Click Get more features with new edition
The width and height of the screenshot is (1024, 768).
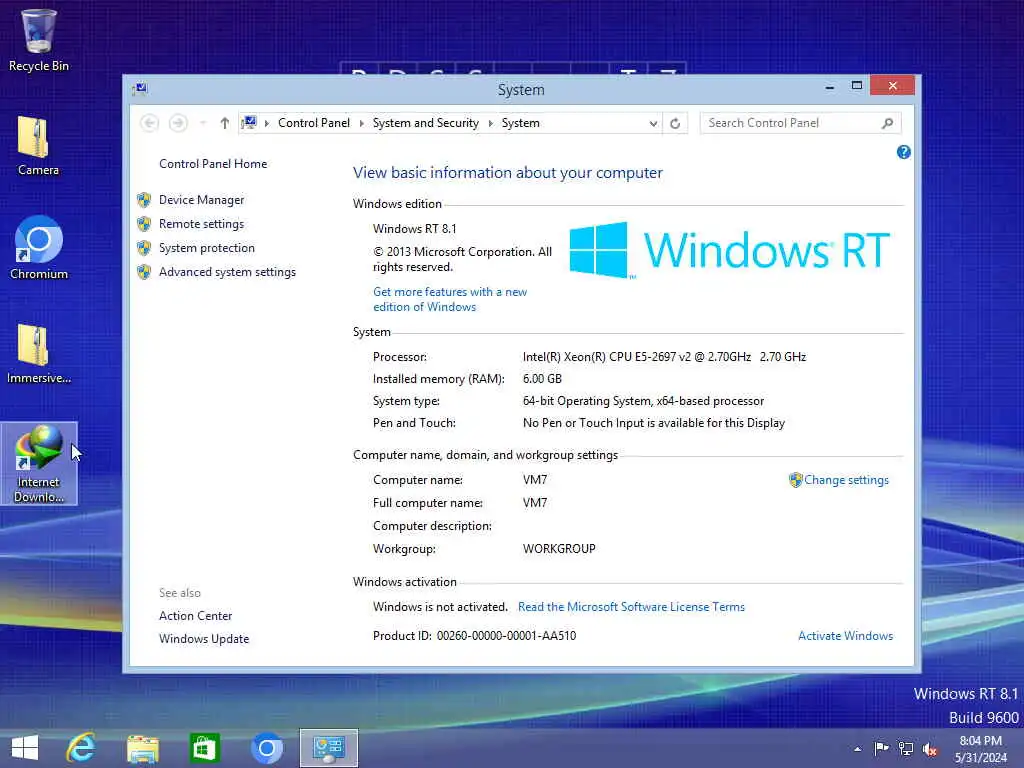tap(450, 299)
